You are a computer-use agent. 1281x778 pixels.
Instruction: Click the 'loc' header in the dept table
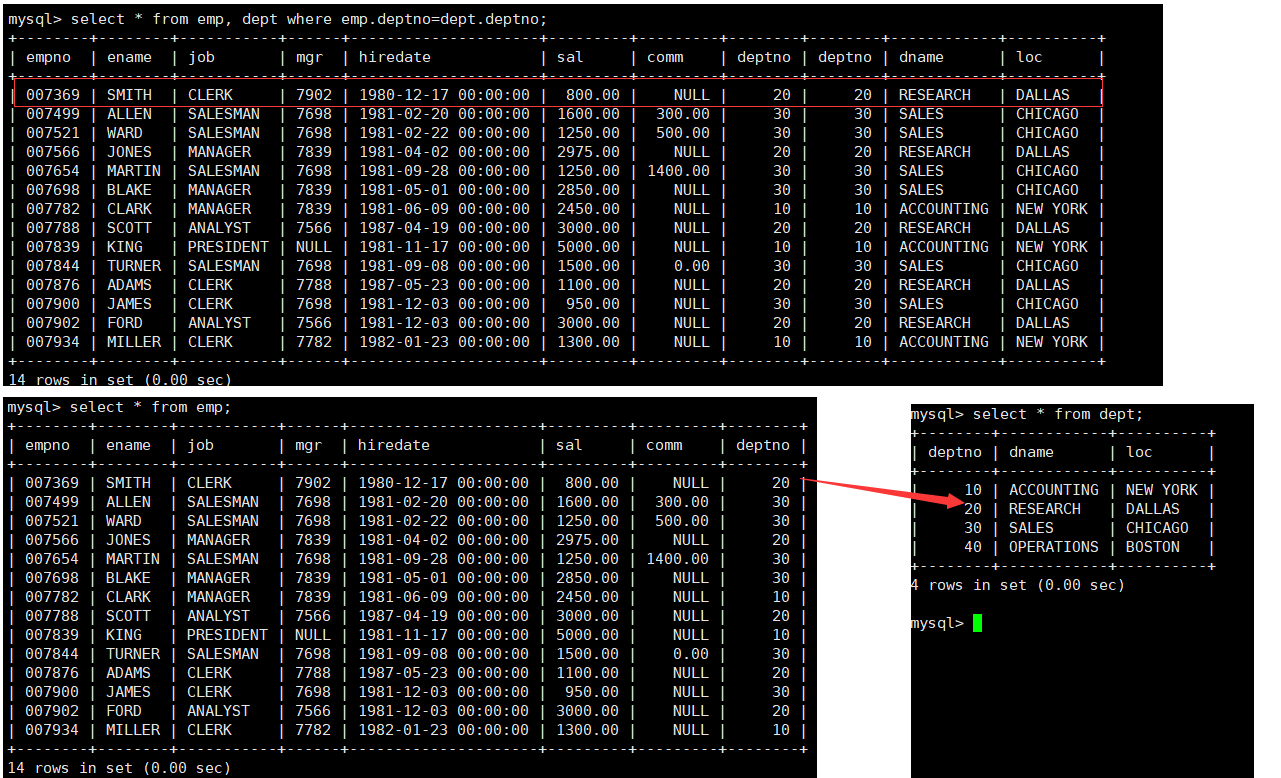(1139, 452)
